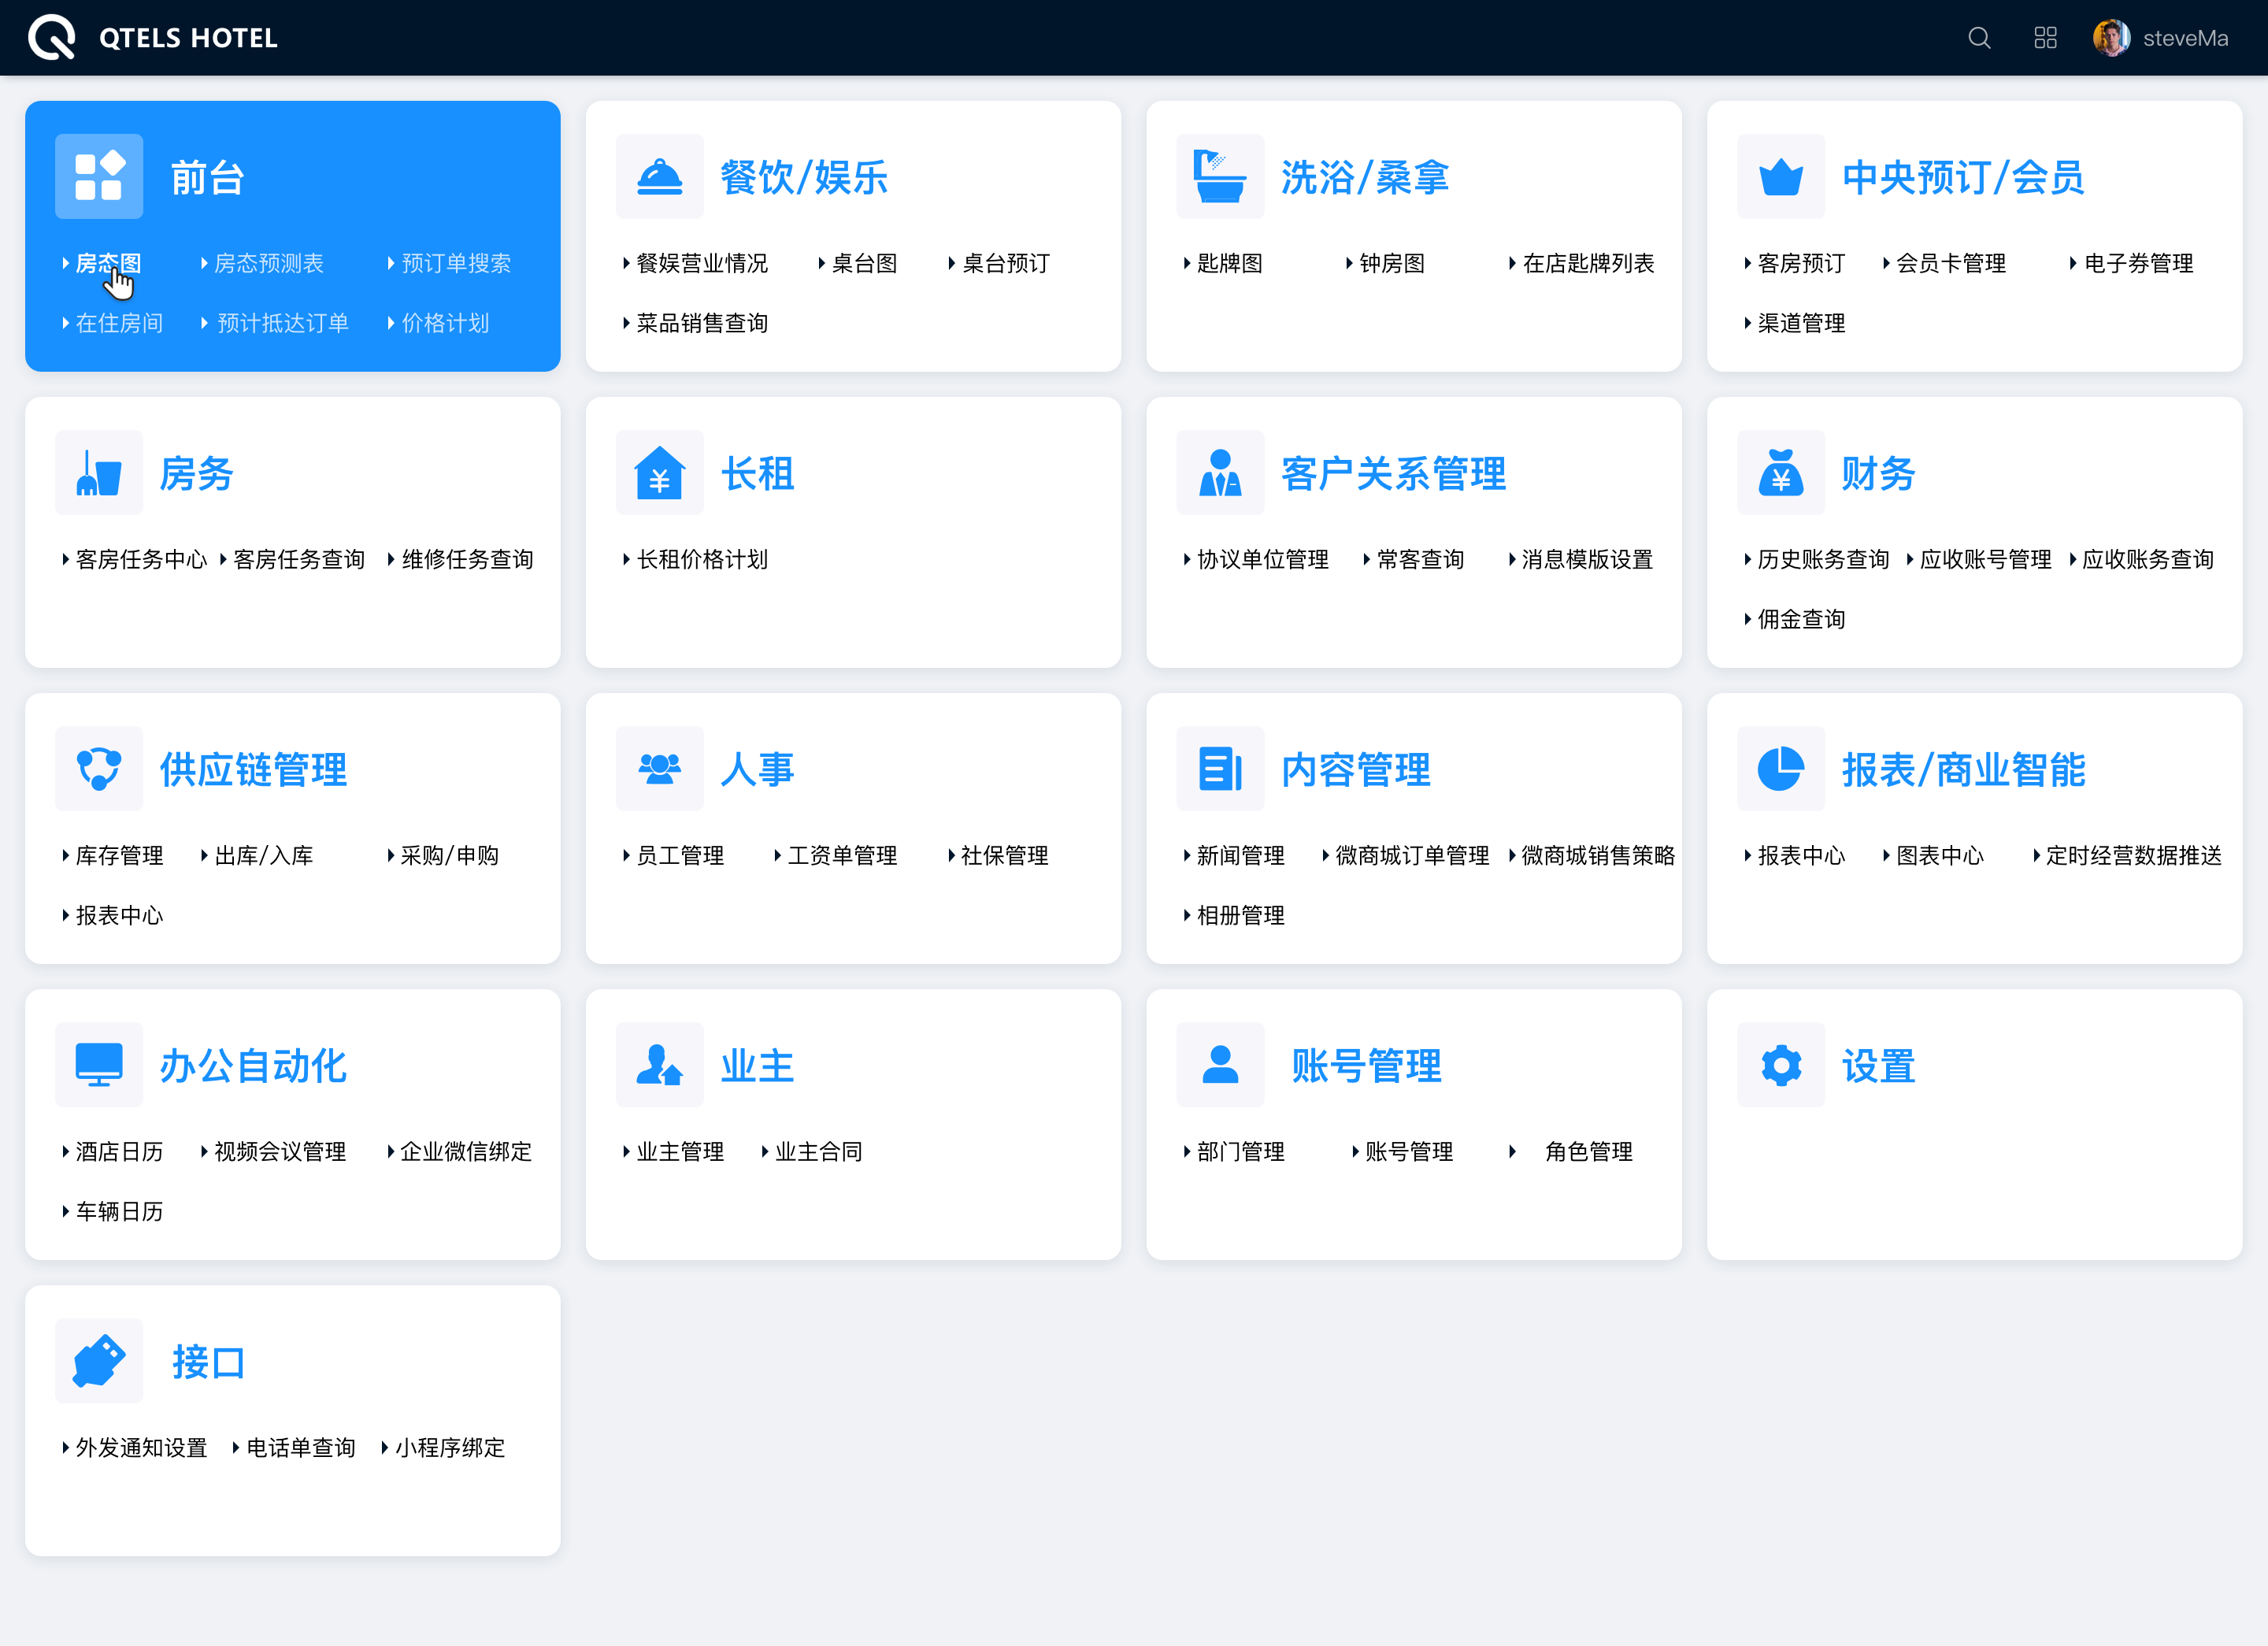Open 长租价格计划
2268x1646 pixels.
tap(702, 559)
